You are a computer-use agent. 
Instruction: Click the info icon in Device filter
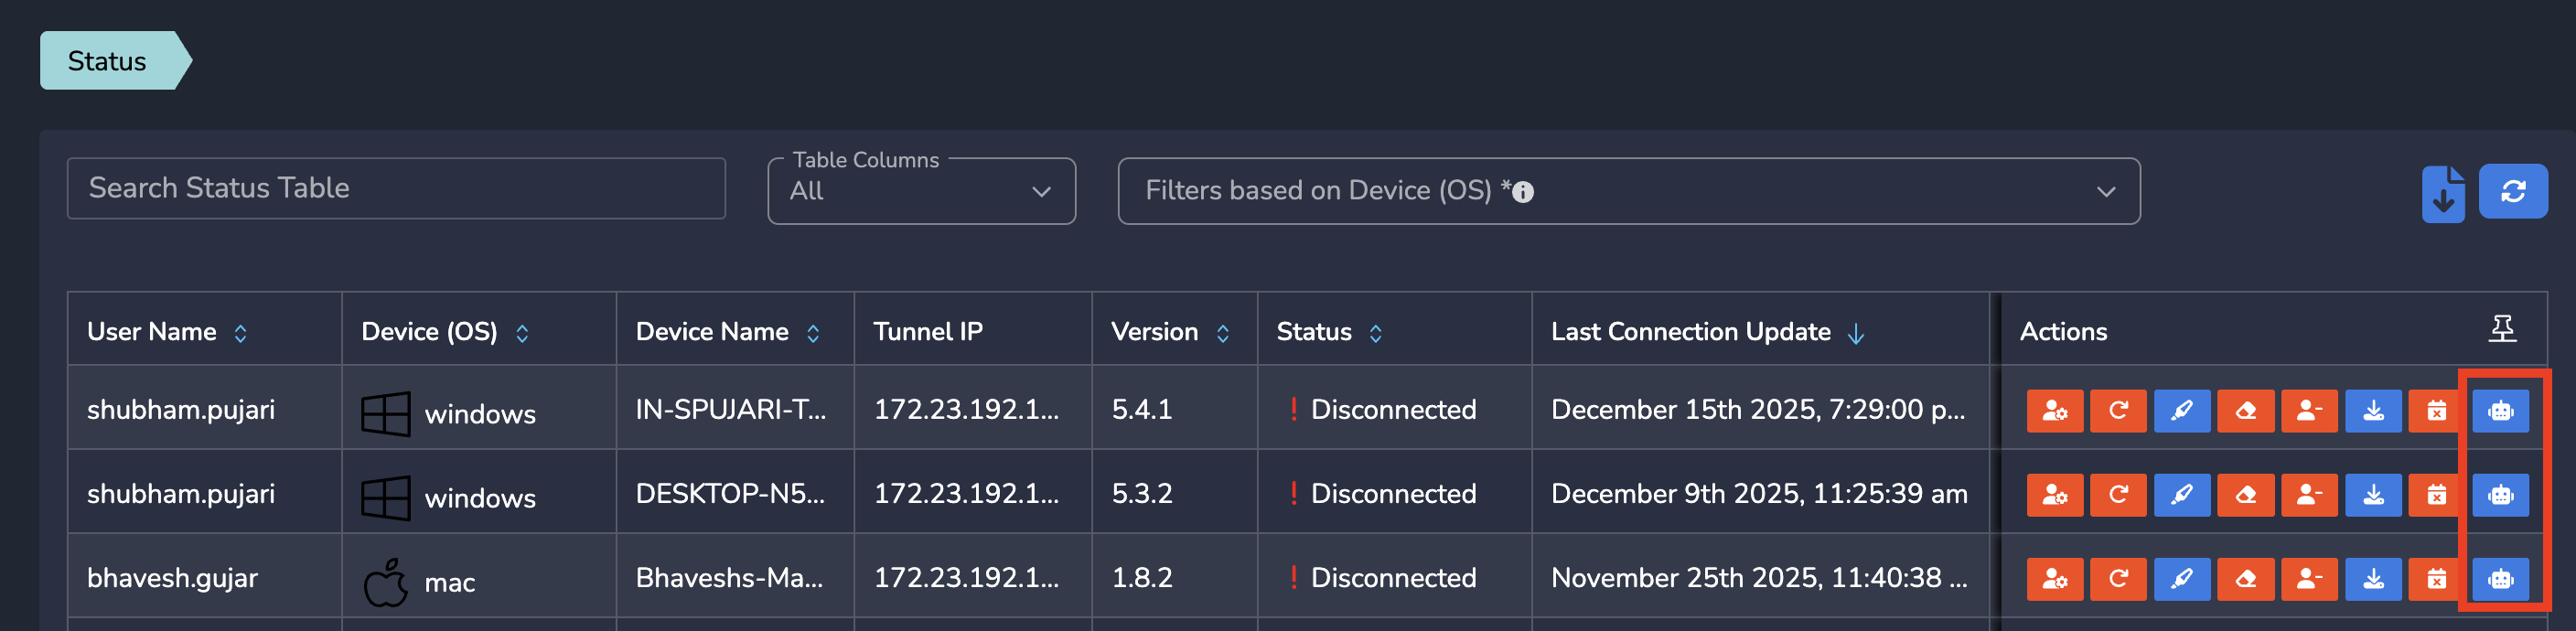(x=1522, y=192)
